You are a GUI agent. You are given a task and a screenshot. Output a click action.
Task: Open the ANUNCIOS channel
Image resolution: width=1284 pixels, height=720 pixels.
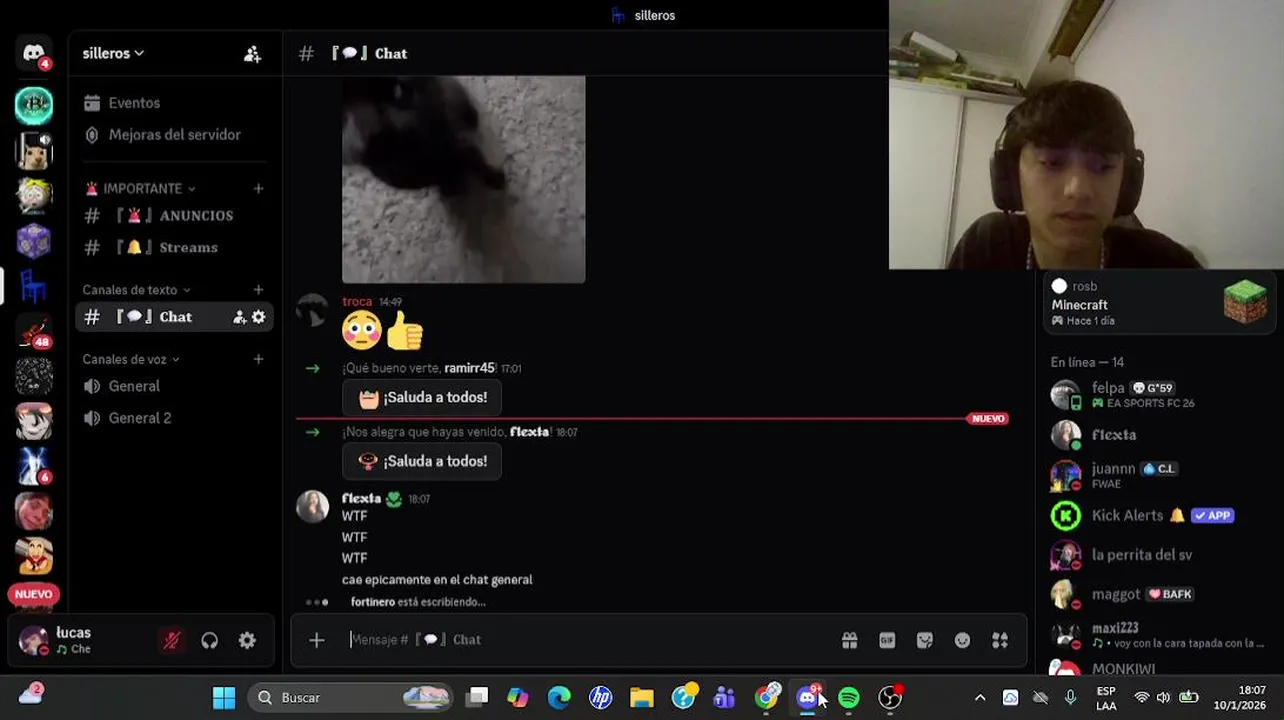tap(175, 216)
